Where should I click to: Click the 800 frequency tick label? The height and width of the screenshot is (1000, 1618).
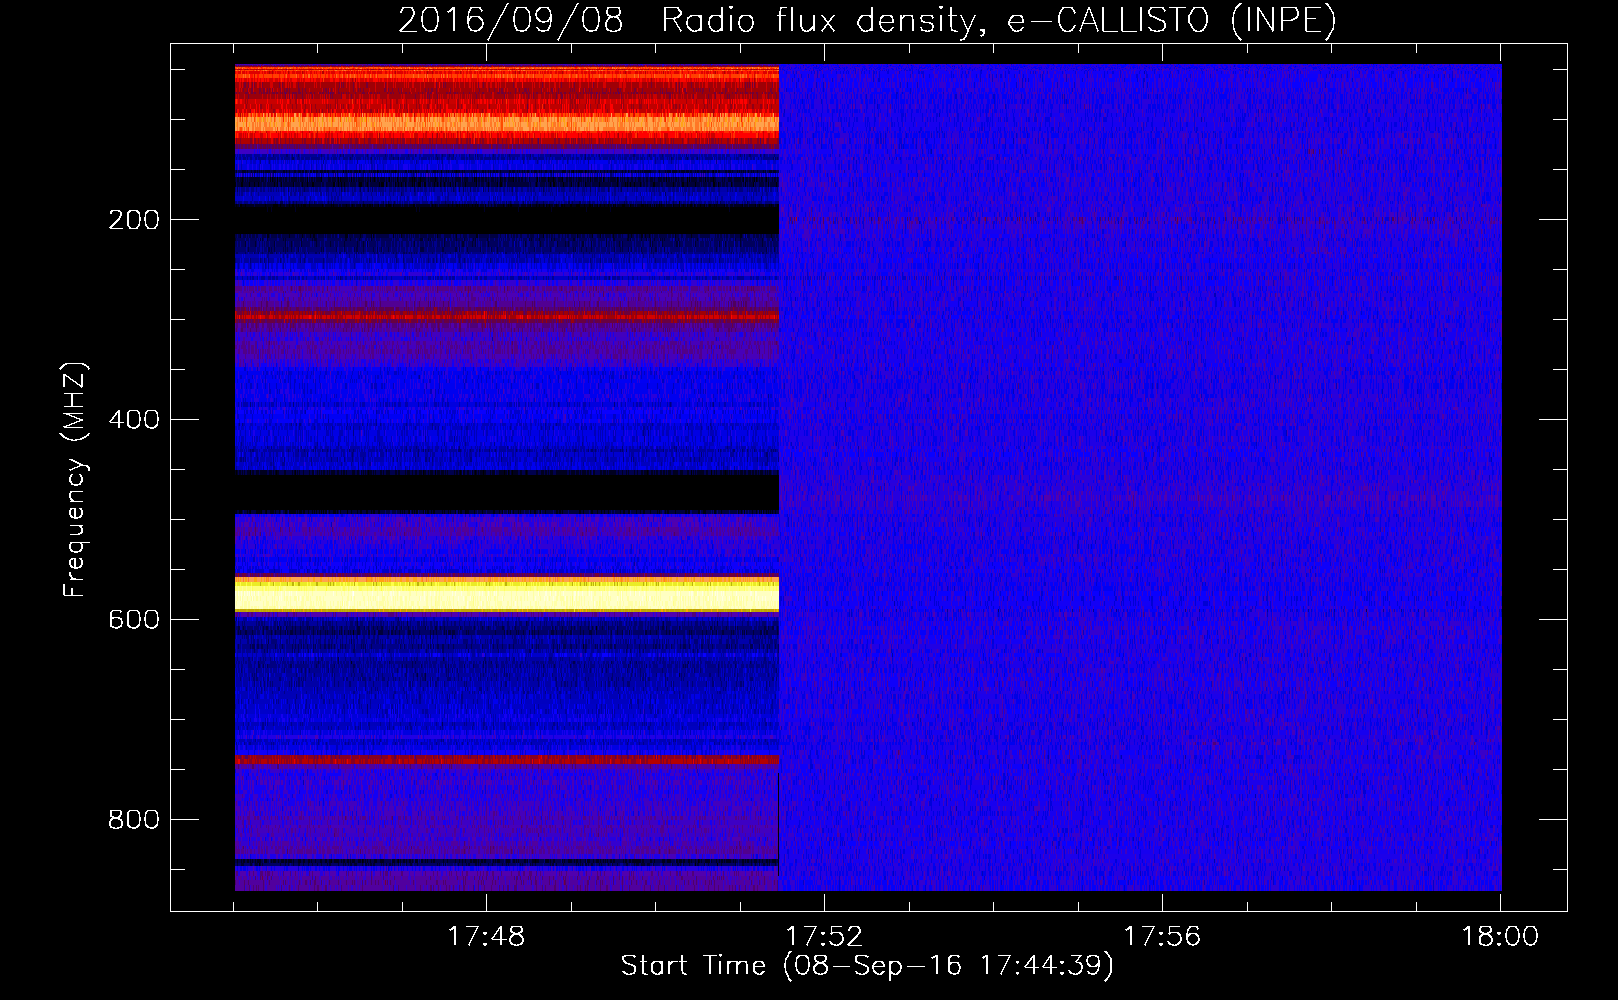[134, 820]
